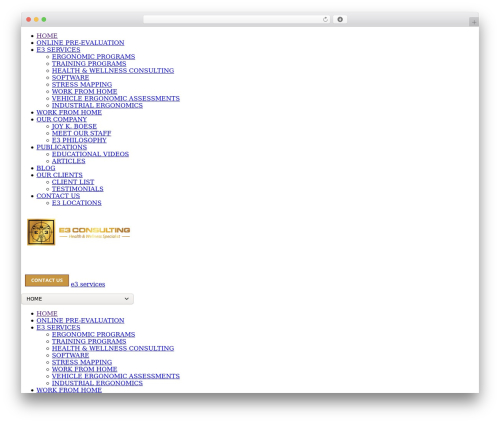Image resolution: width=500 pixels, height=423 pixels.
Task: Open VEHICLE ERGONOMIC ASSESSMENTS above the logo
Action: tap(116, 99)
